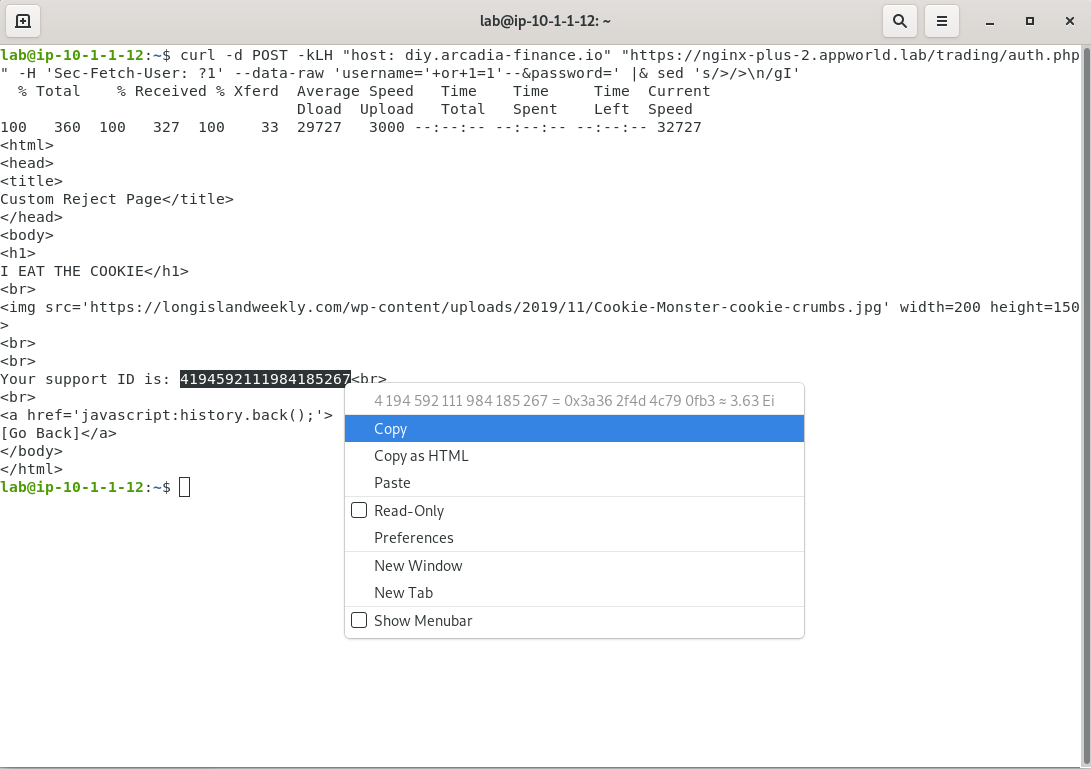Select Paste from the context menu
This screenshot has height=769, width=1091.
(574, 483)
